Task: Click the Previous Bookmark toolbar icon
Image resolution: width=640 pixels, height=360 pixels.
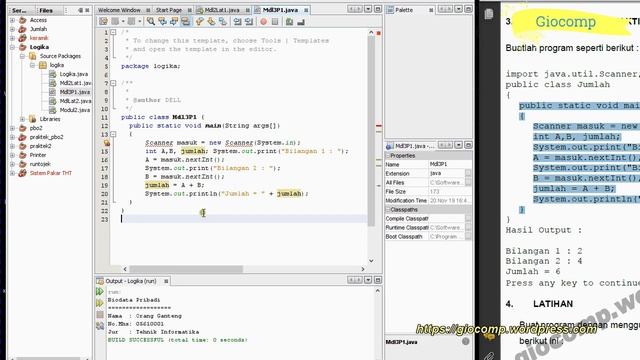Action: 200,21
